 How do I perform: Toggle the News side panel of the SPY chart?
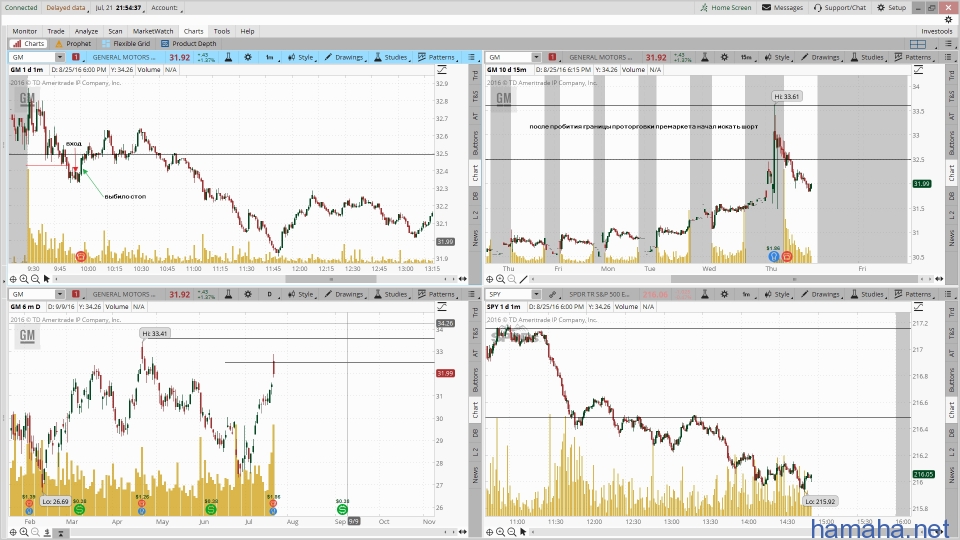[x=951, y=475]
